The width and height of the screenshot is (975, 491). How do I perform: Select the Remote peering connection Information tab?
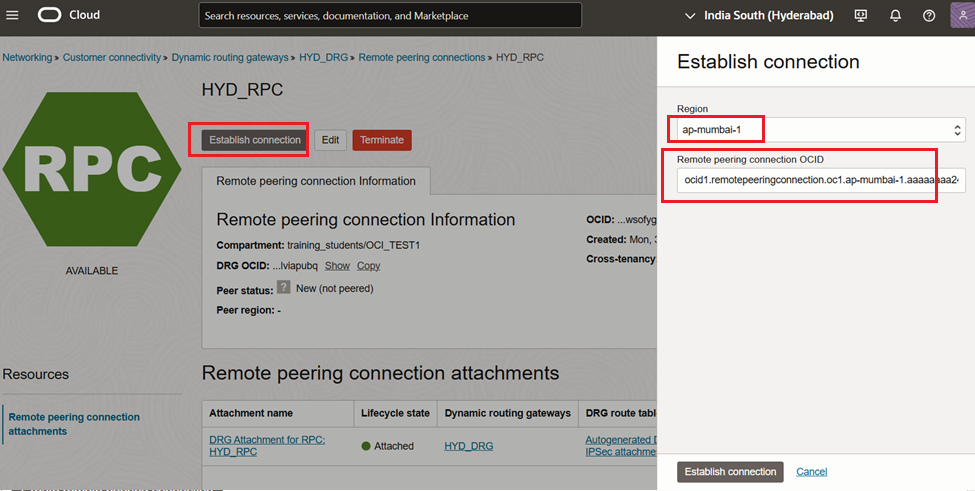click(316, 181)
